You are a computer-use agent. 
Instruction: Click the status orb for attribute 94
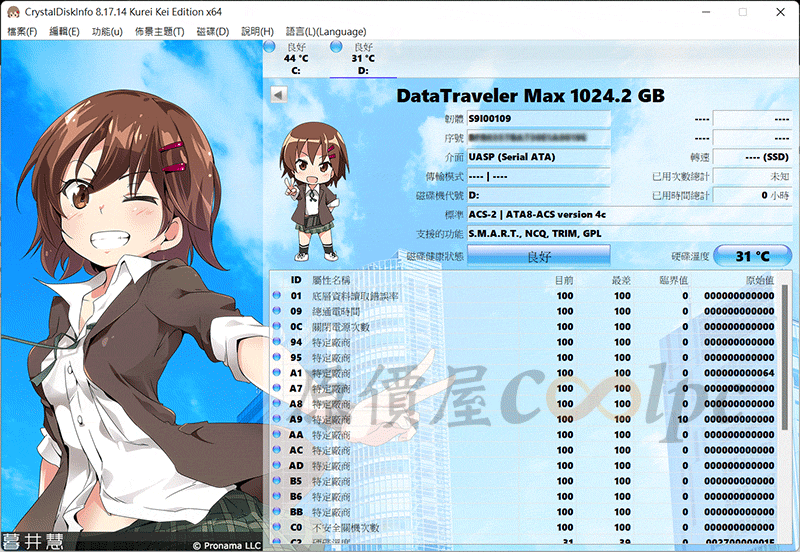point(277,341)
